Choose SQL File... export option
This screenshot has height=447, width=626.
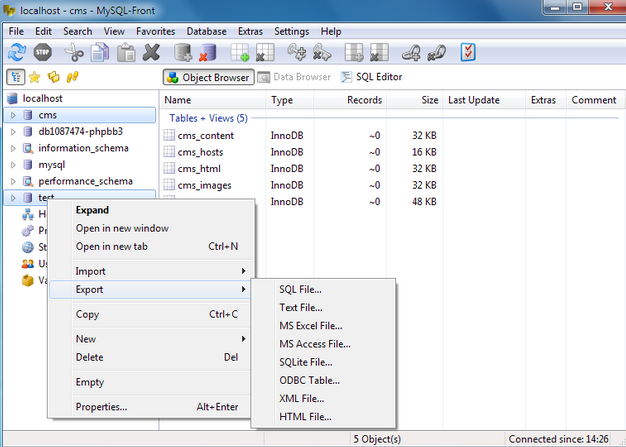coord(323,289)
